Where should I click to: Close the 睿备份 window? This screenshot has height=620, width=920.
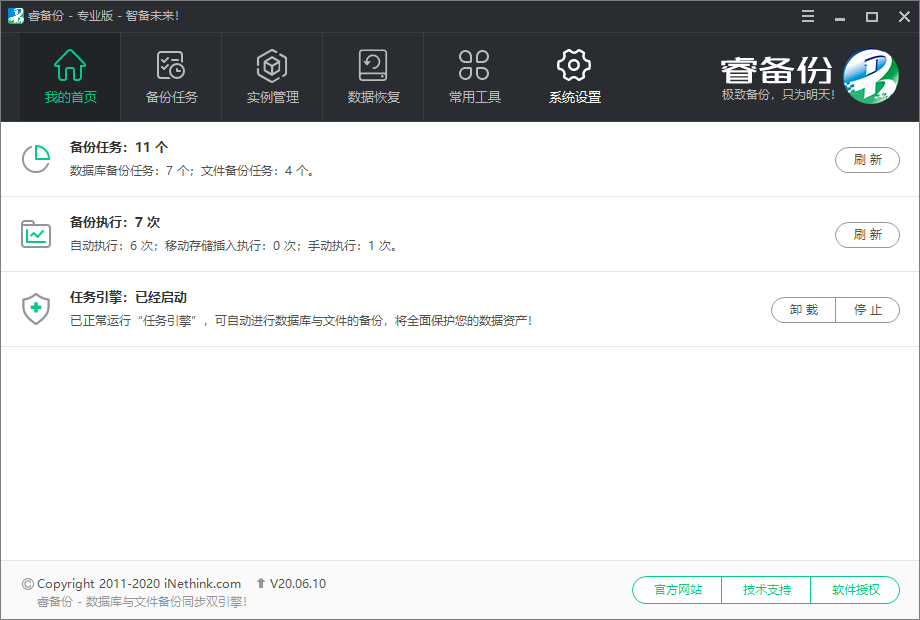(x=904, y=16)
